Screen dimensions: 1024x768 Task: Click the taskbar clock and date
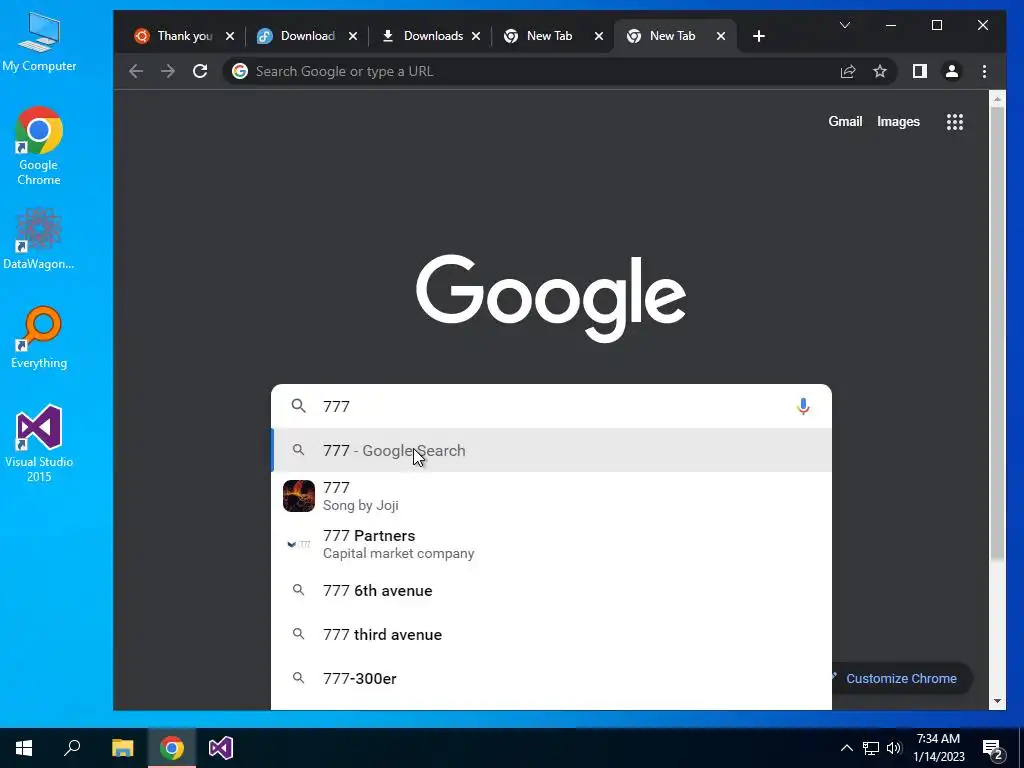pyautogui.click(x=938, y=748)
